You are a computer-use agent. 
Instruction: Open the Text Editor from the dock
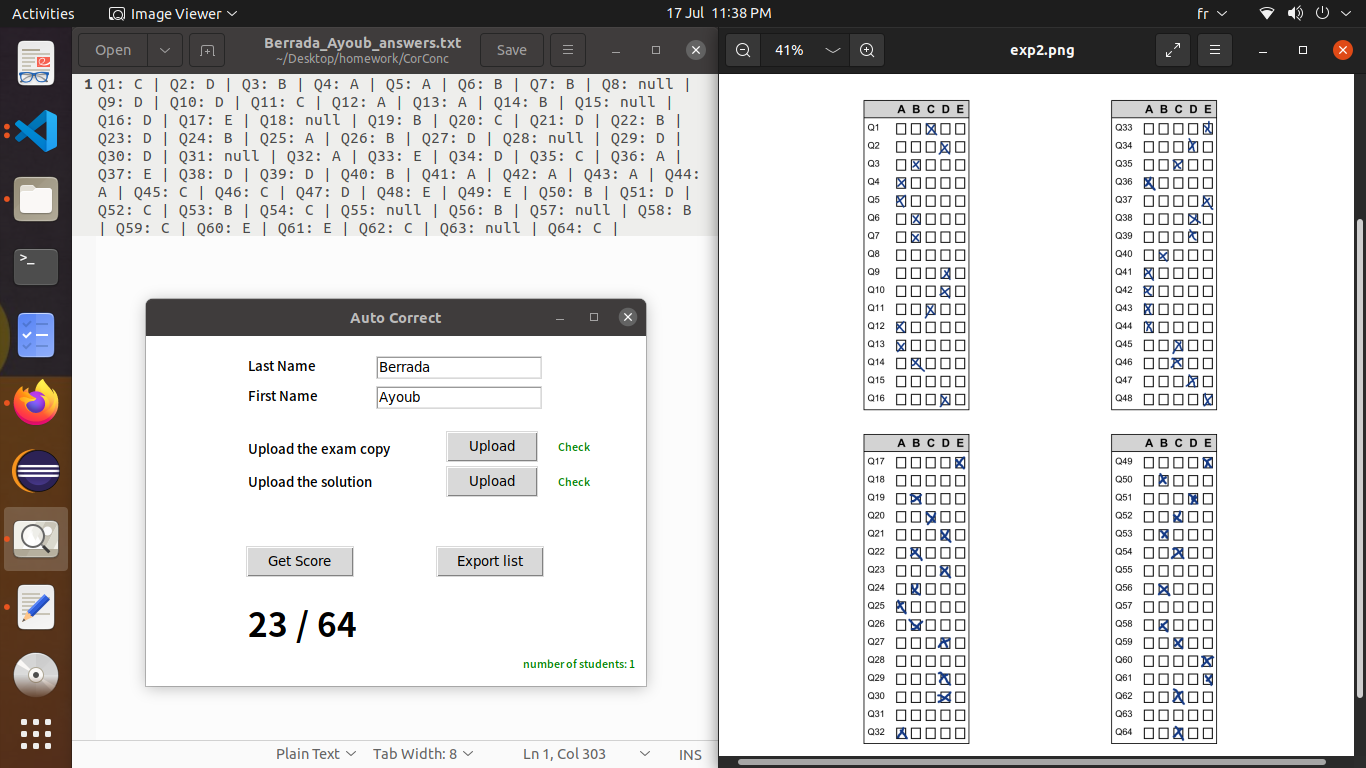(x=36, y=607)
